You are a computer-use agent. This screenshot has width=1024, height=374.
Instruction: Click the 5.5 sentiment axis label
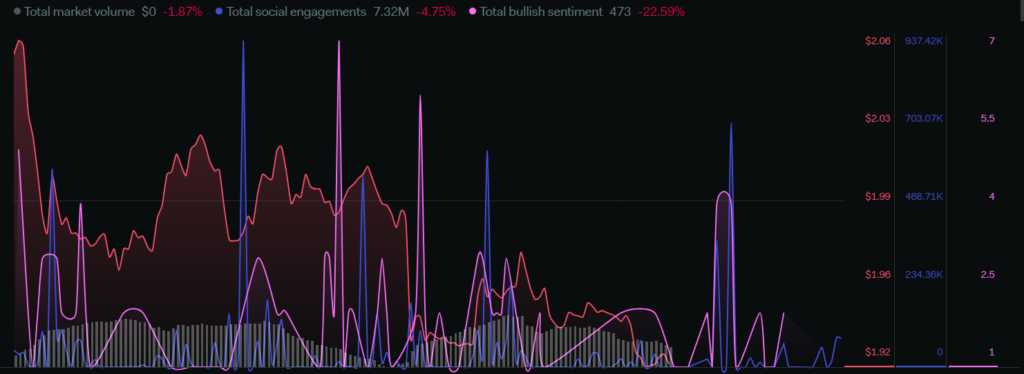987,118
